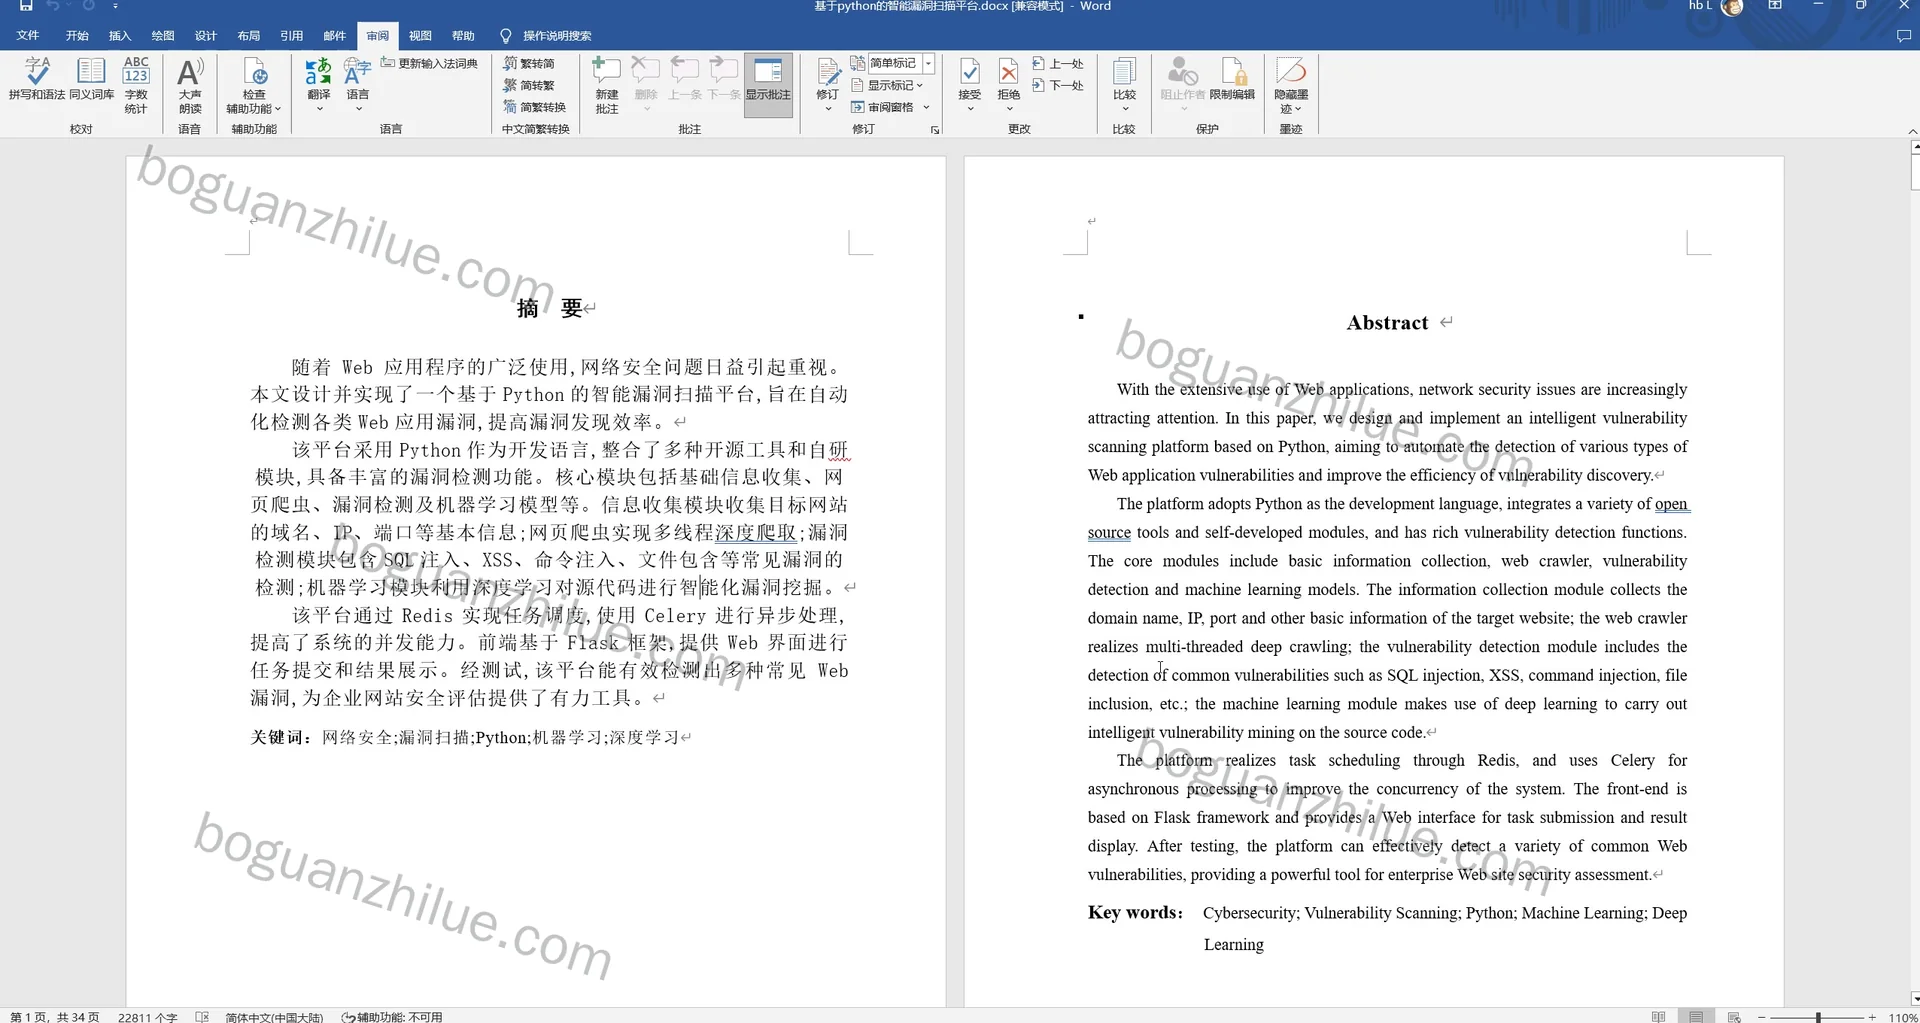Open the 简单标记 markup dropdown

929,63
